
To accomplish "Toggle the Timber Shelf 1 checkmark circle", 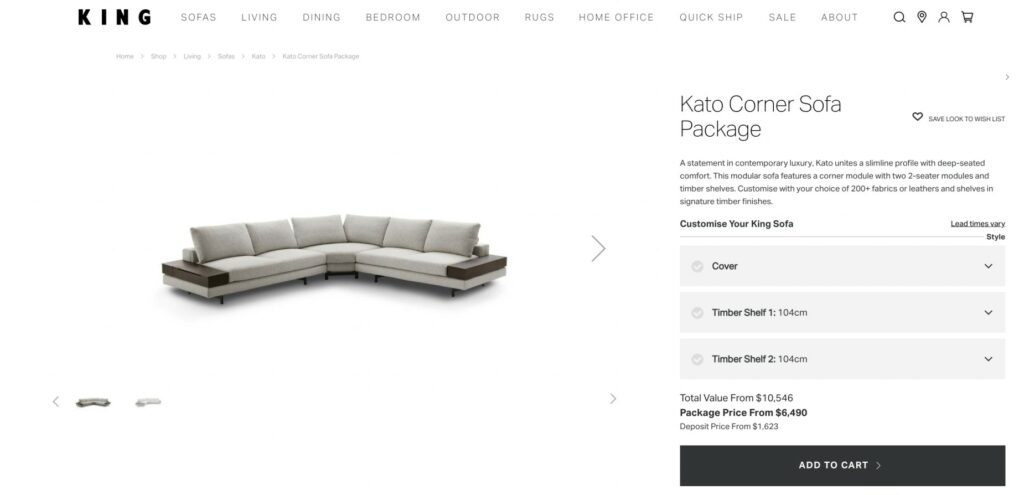I will point(697,313).
